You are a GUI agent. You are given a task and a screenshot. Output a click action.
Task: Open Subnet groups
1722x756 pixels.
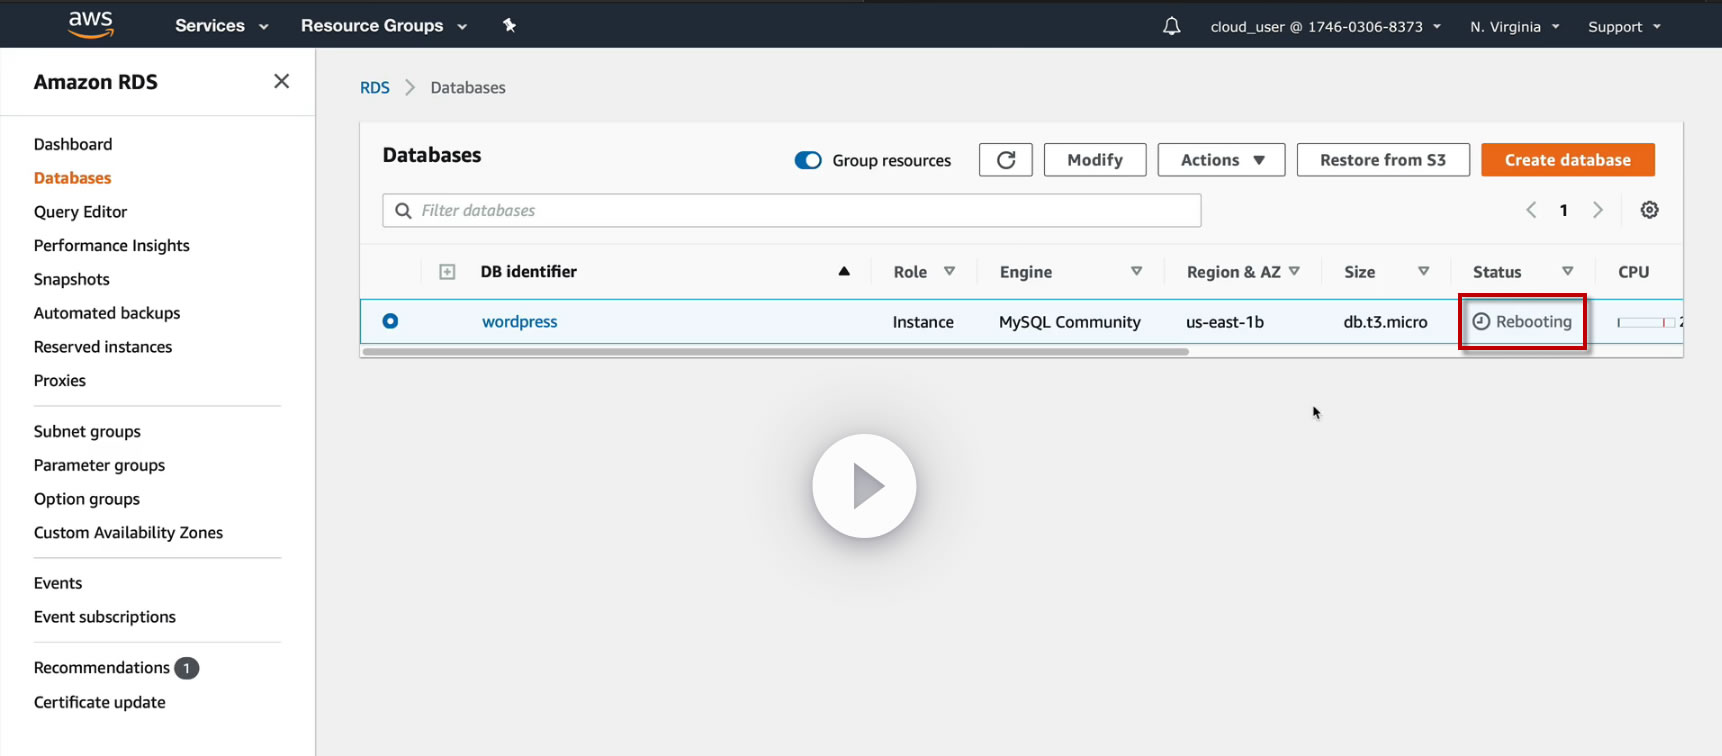point(87,432)
